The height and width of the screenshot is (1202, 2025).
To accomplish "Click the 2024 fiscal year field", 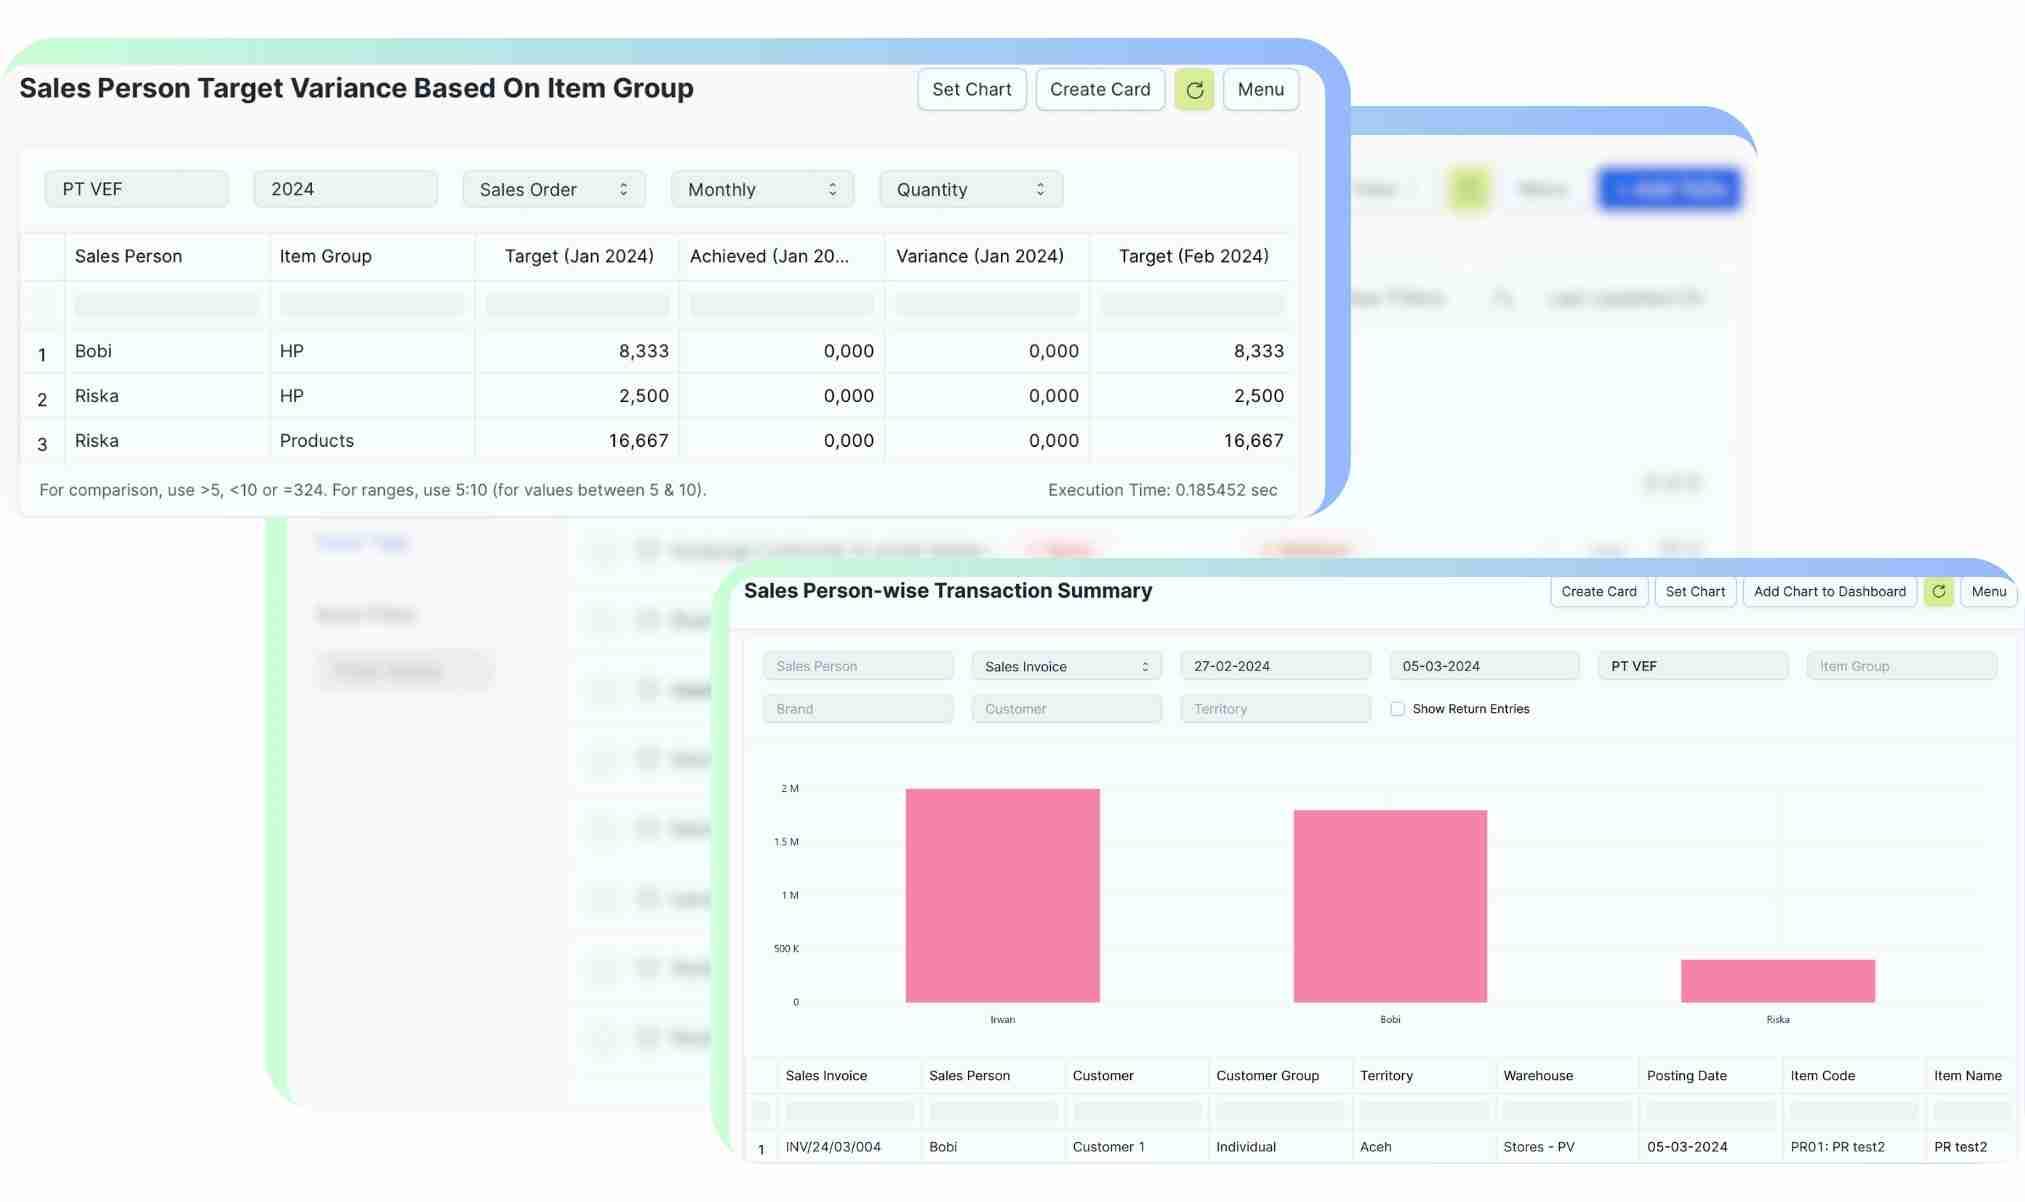I will coord(345,190).
